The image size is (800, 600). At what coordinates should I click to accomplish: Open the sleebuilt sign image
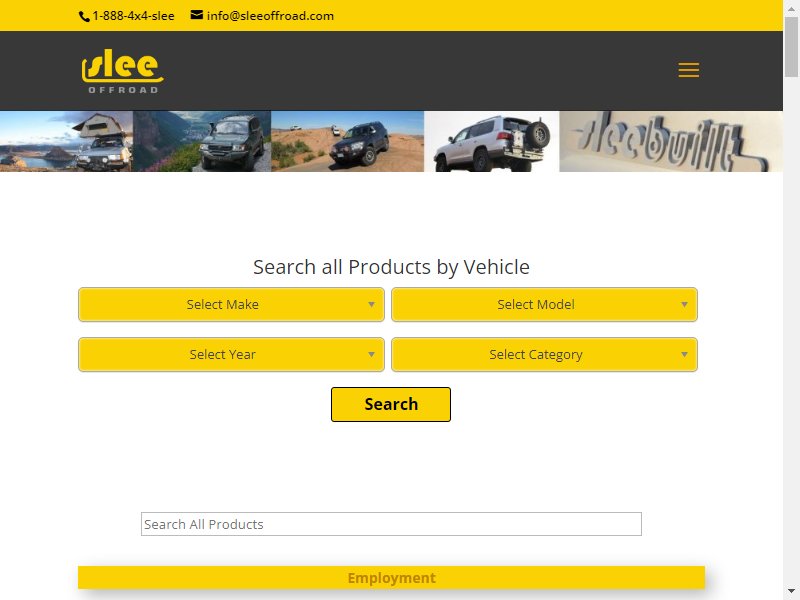[x=671, y=141]
